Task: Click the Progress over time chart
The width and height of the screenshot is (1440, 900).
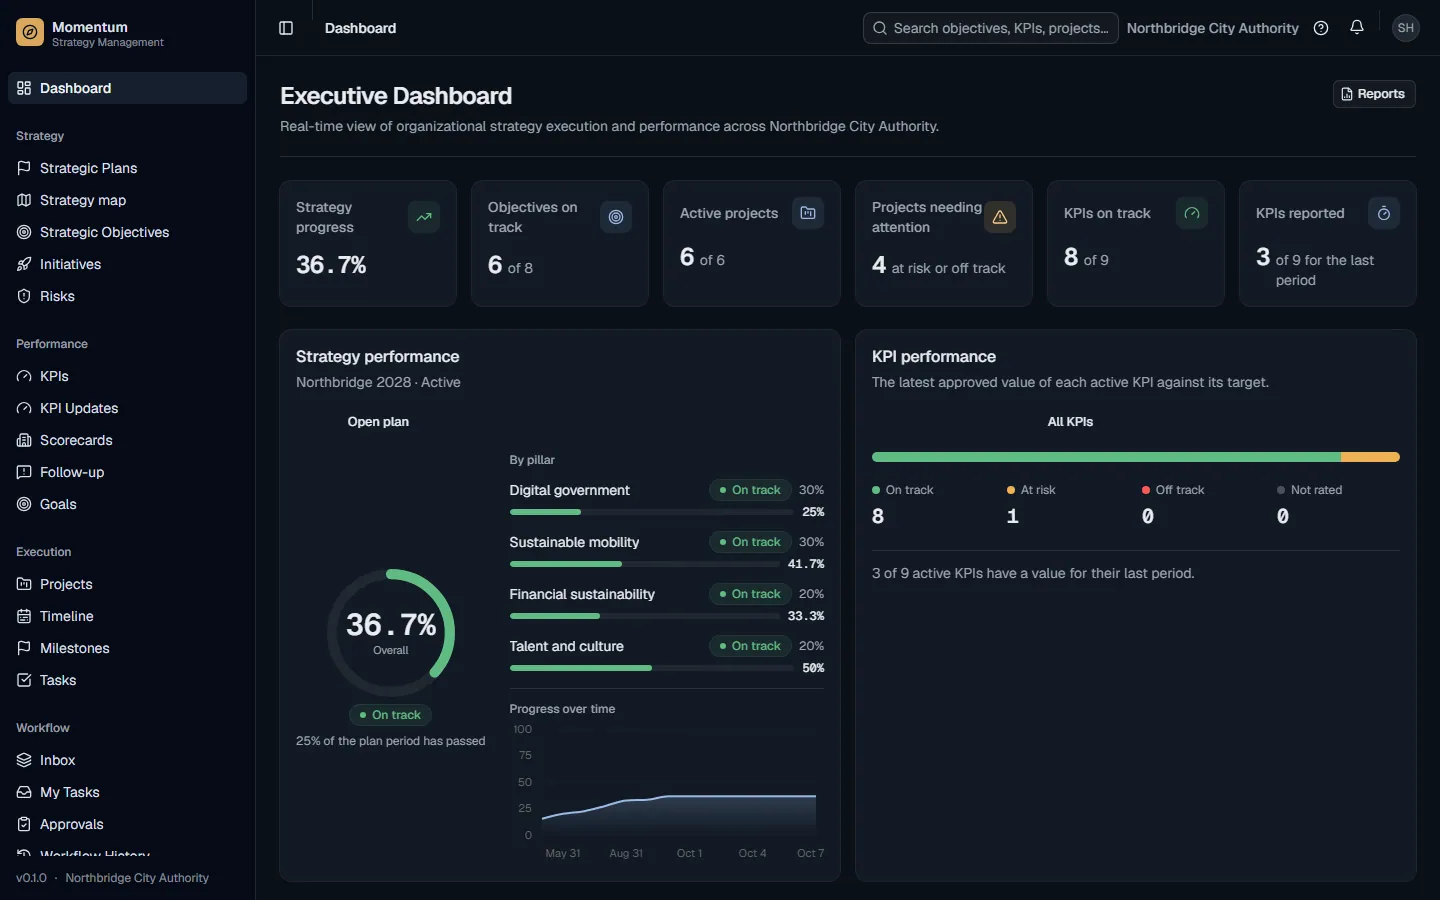Action: point(667,790)
